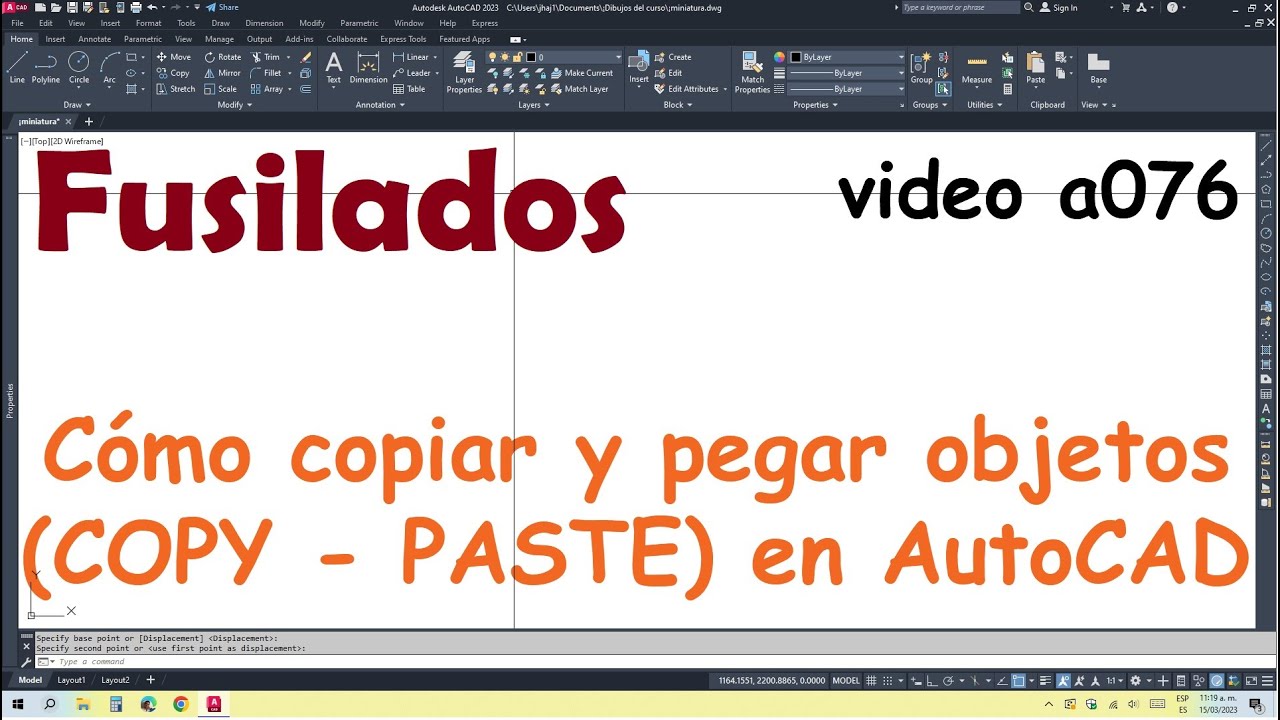This screenshot has width=1280, height=720.
Task: Switch to Layout1 tab
Action: click(x=71, y=680)
